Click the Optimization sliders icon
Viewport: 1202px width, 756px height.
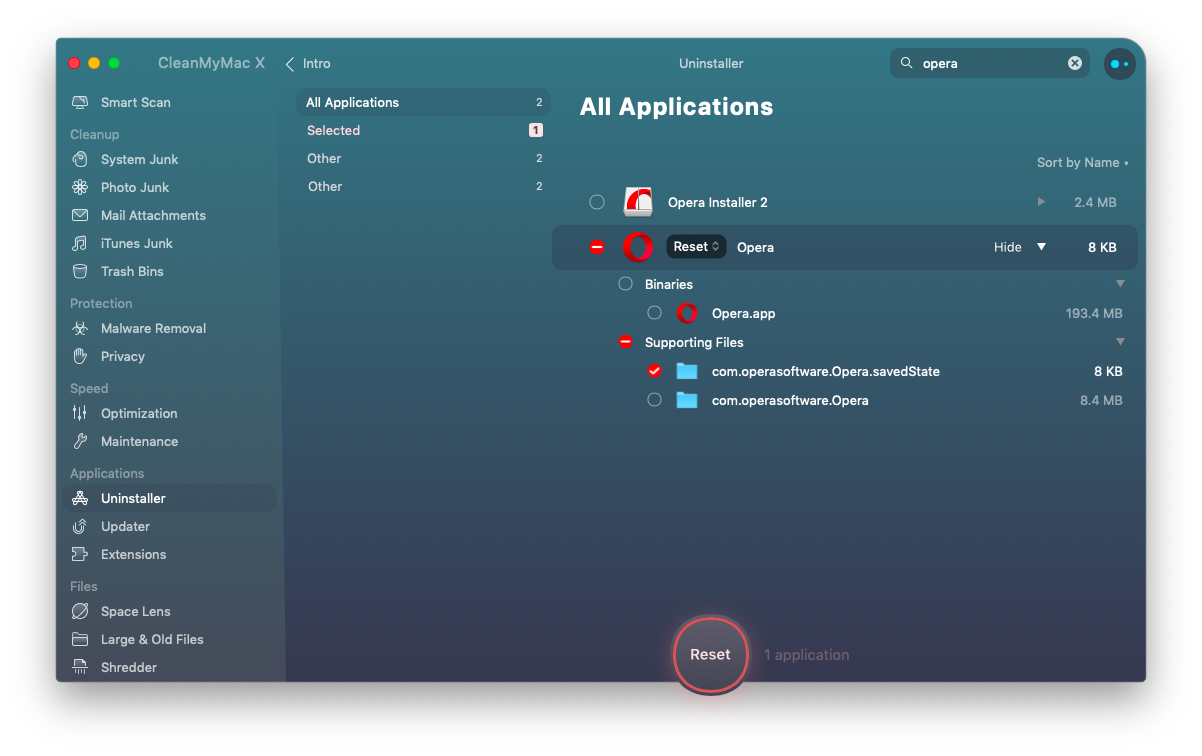point(80,413)
